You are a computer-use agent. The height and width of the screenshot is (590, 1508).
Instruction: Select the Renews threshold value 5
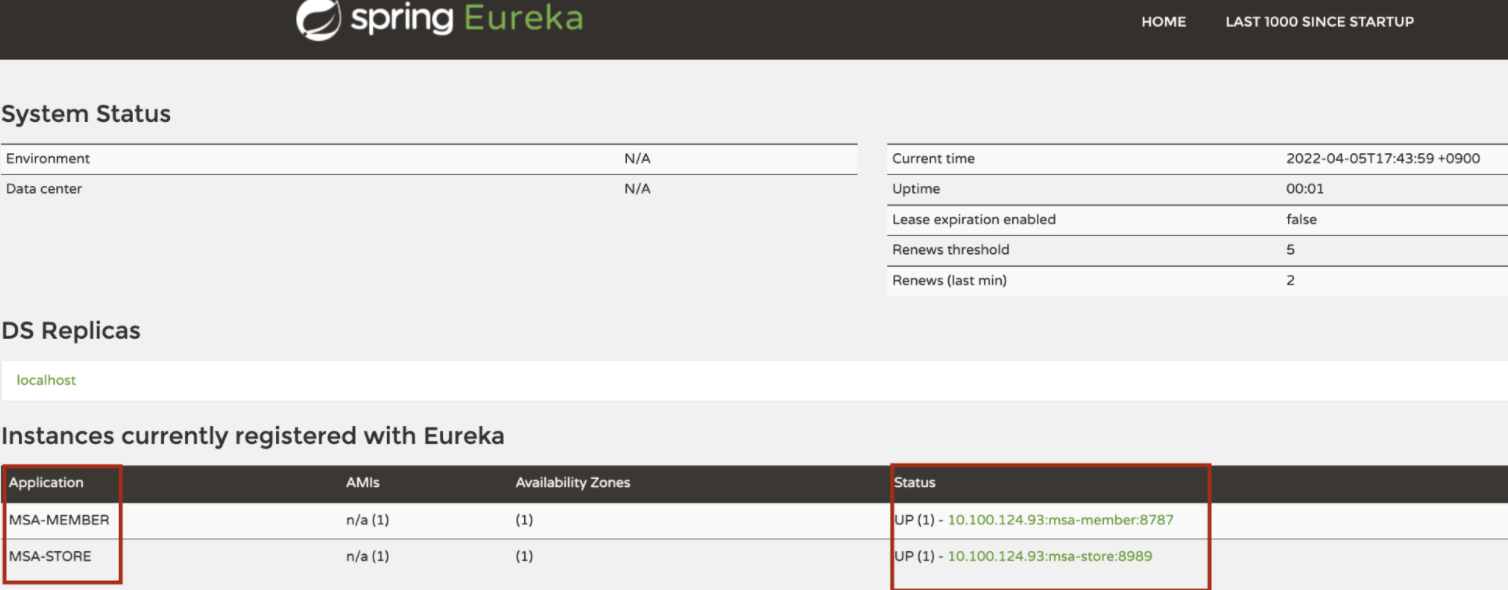click(x=1291, y=249)
